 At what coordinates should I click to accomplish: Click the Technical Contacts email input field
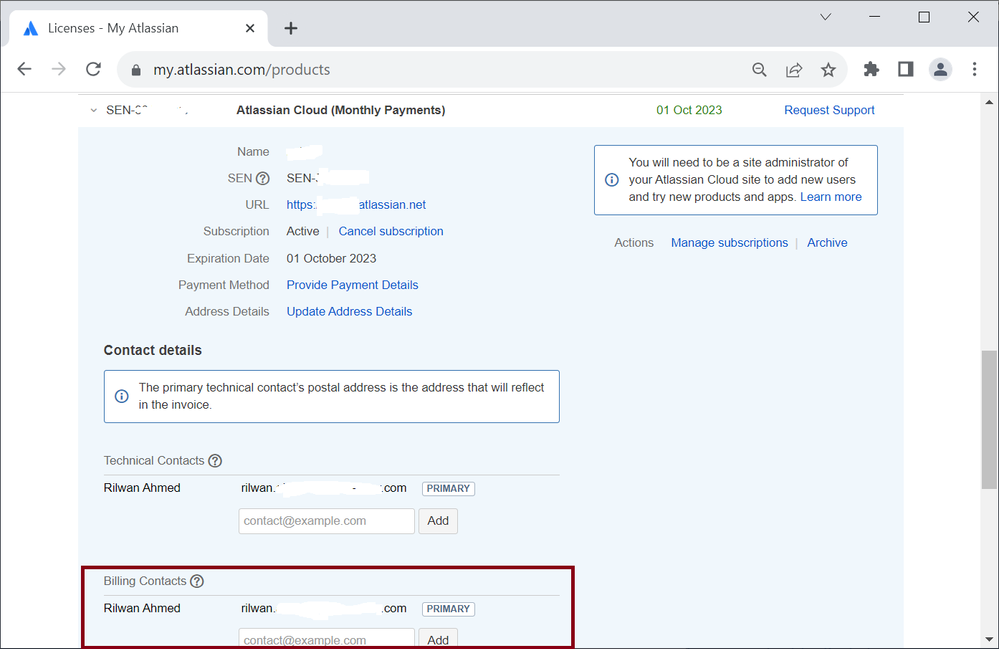tap(326, 521)
